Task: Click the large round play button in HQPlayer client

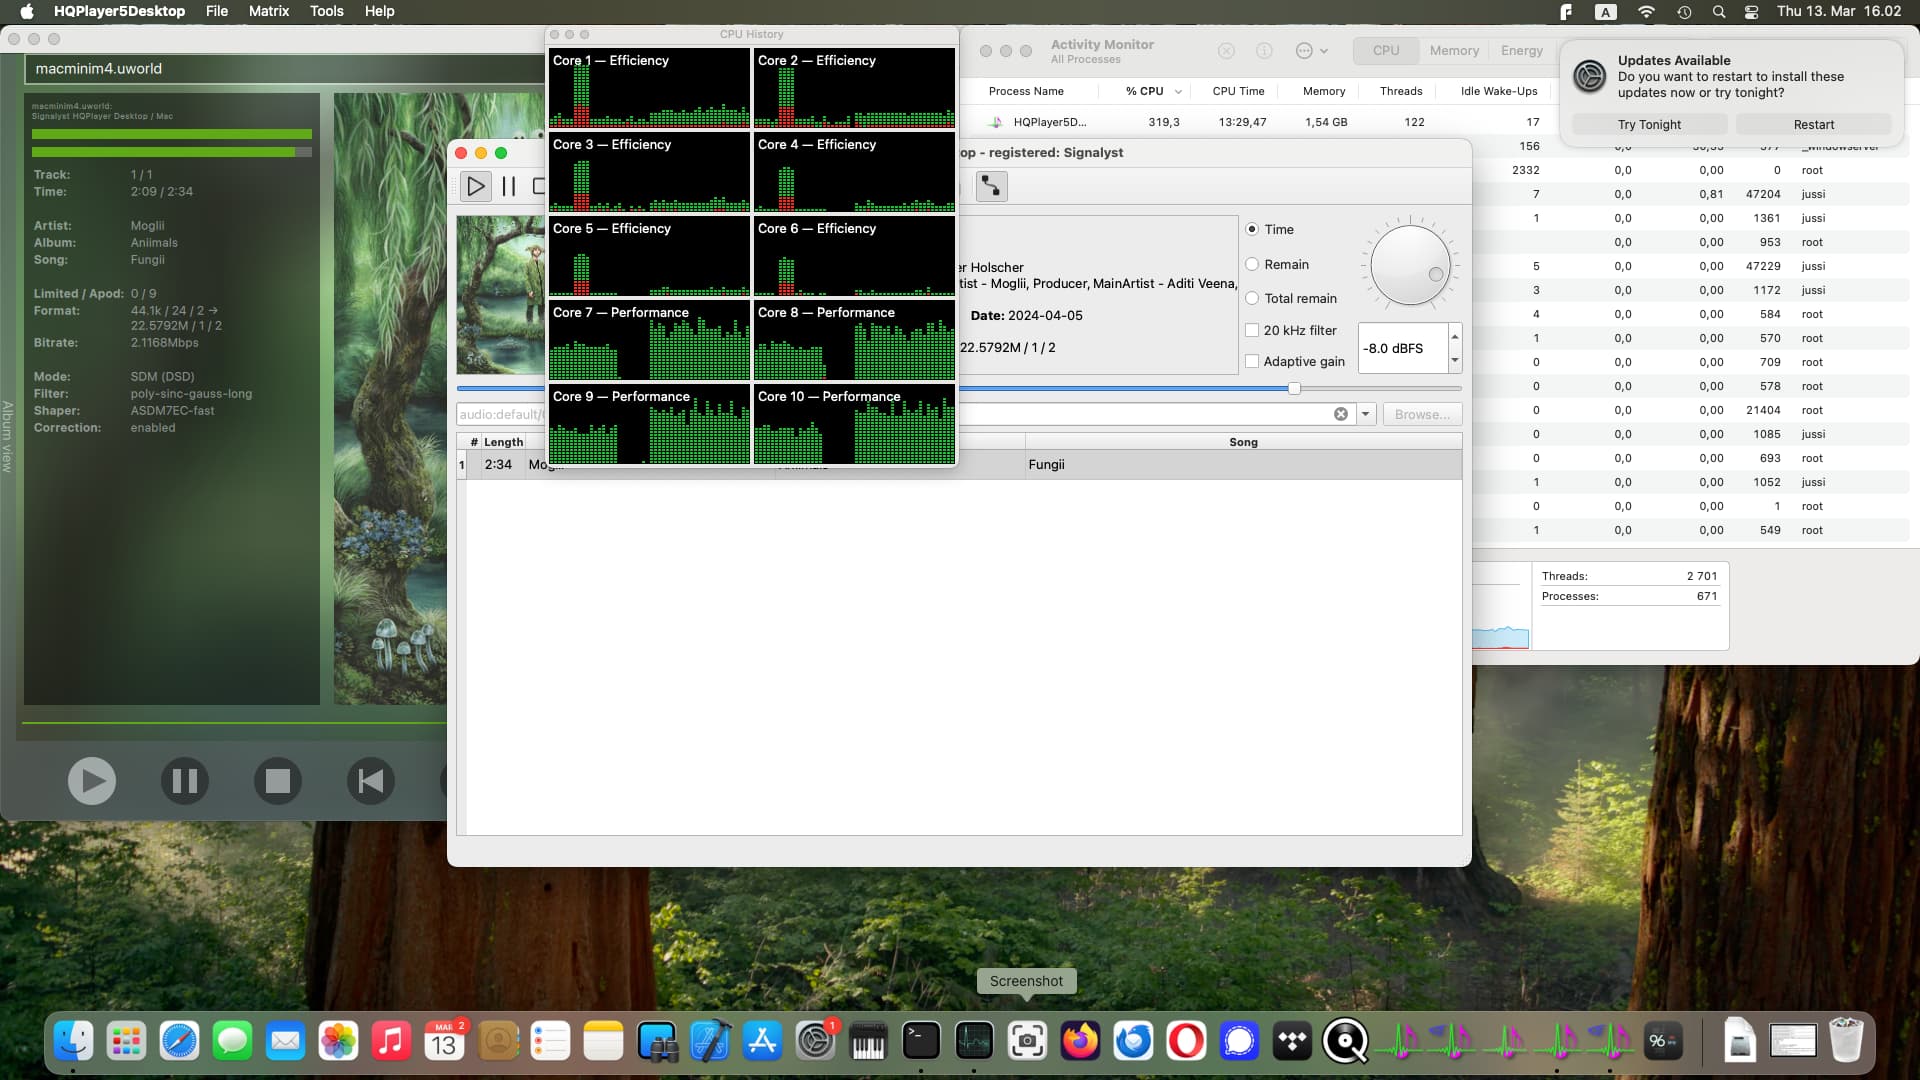Action: coord(92,781)
